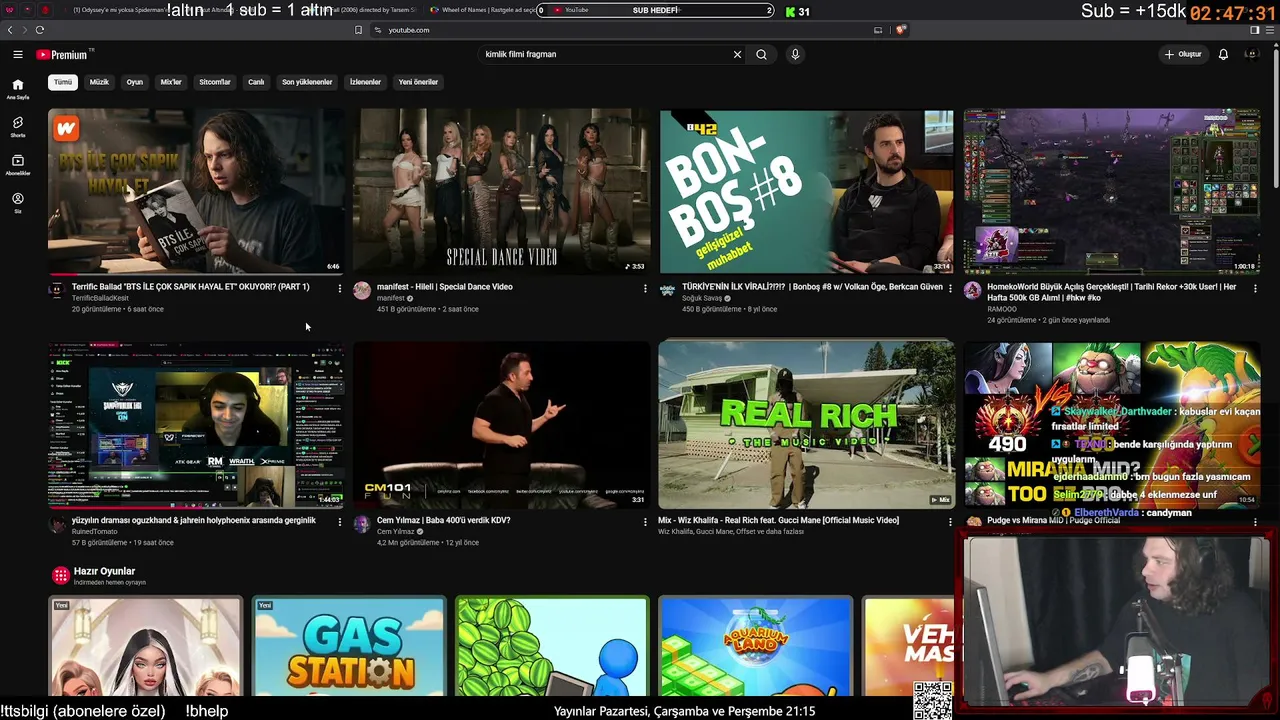Open more options for yüzyılın draması video
Image resolution: width=1280 pixels, height=720 pixels.
[340, 522]
